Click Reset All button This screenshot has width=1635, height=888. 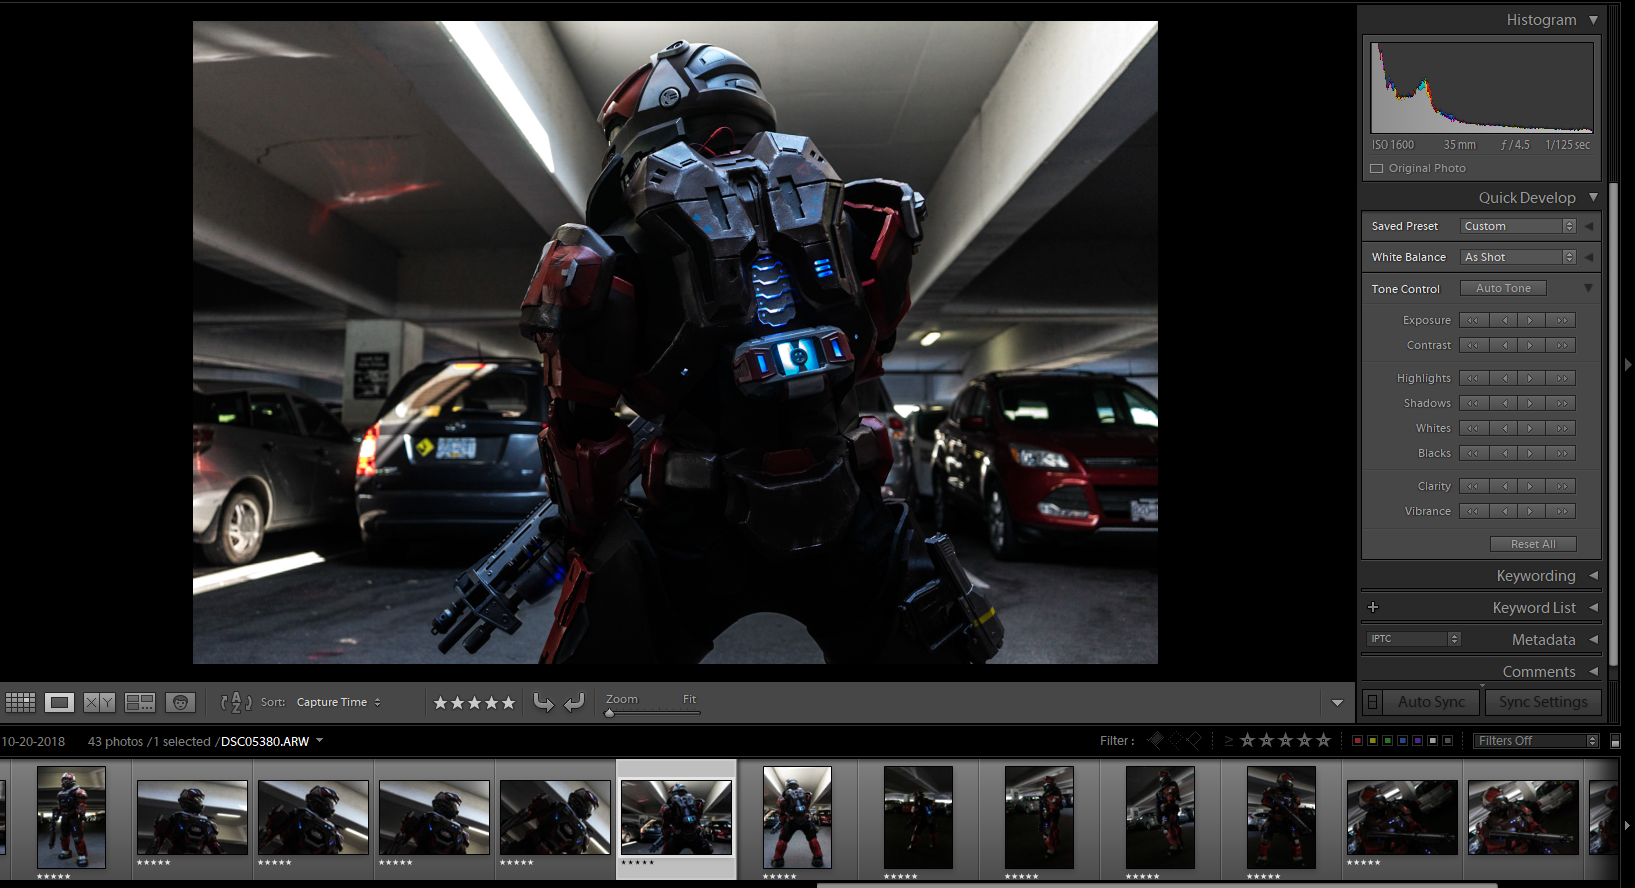[x=1533, y=544]
